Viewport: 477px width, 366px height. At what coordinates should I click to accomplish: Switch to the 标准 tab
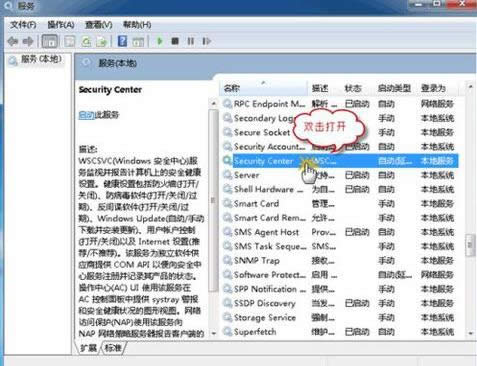pyautogui.click(x=113, y=348)
